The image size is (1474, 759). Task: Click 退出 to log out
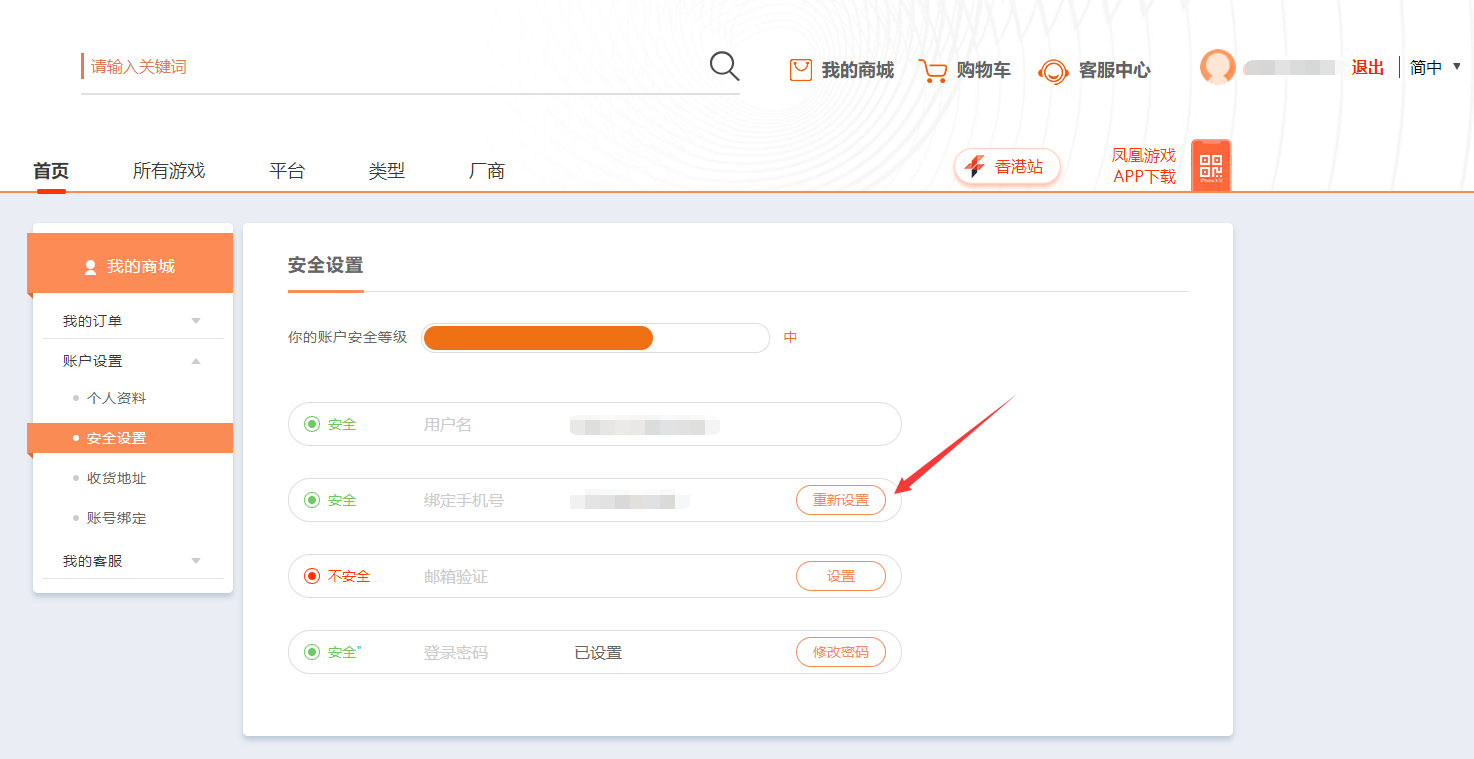point(1367,67)
